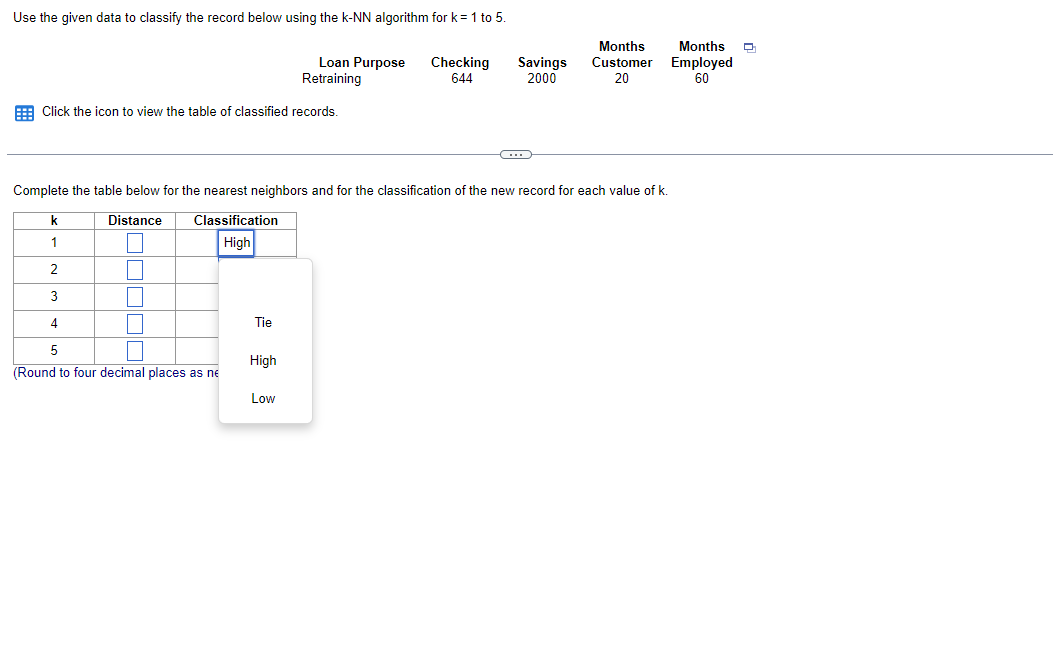Check the Distance answer box for k=5
The height and width of the screenshot is (658, 1060).
click(134, 350)
